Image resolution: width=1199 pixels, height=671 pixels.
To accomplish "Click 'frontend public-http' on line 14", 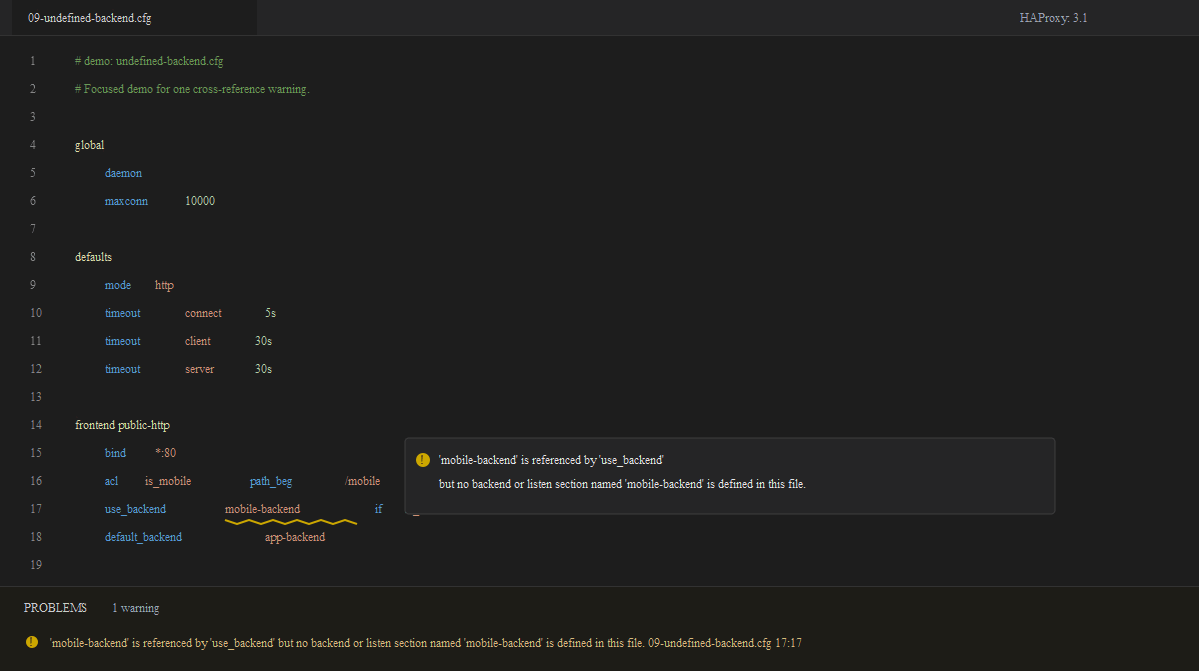I will (x=122, y=425).
